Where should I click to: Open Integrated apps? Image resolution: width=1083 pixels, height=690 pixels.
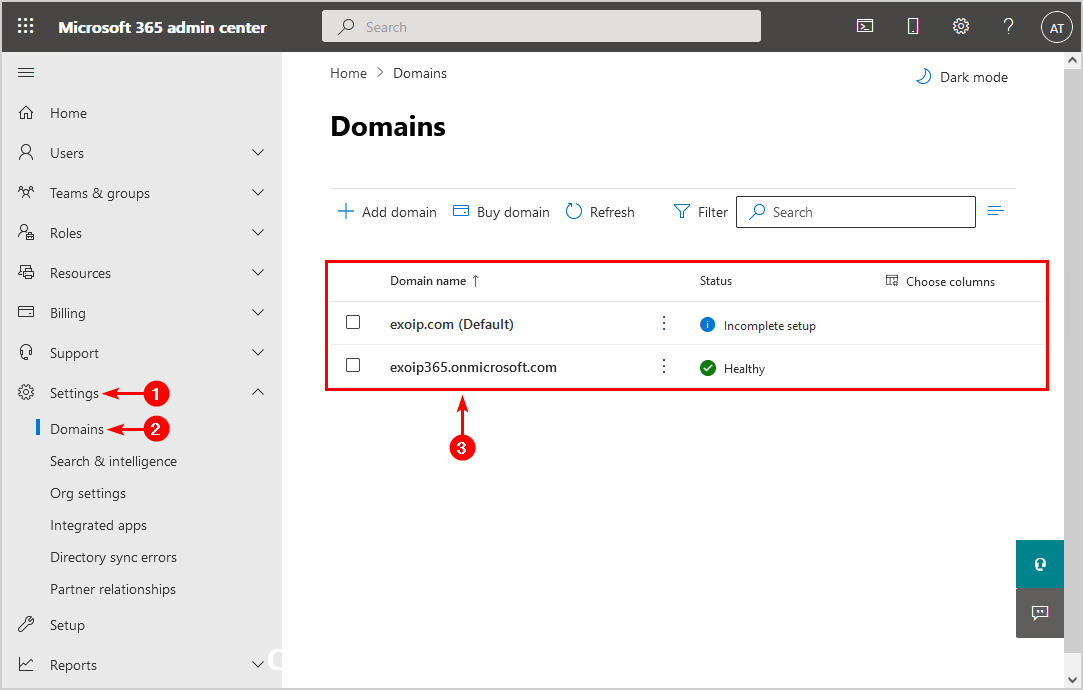click(x=98, y=526)
